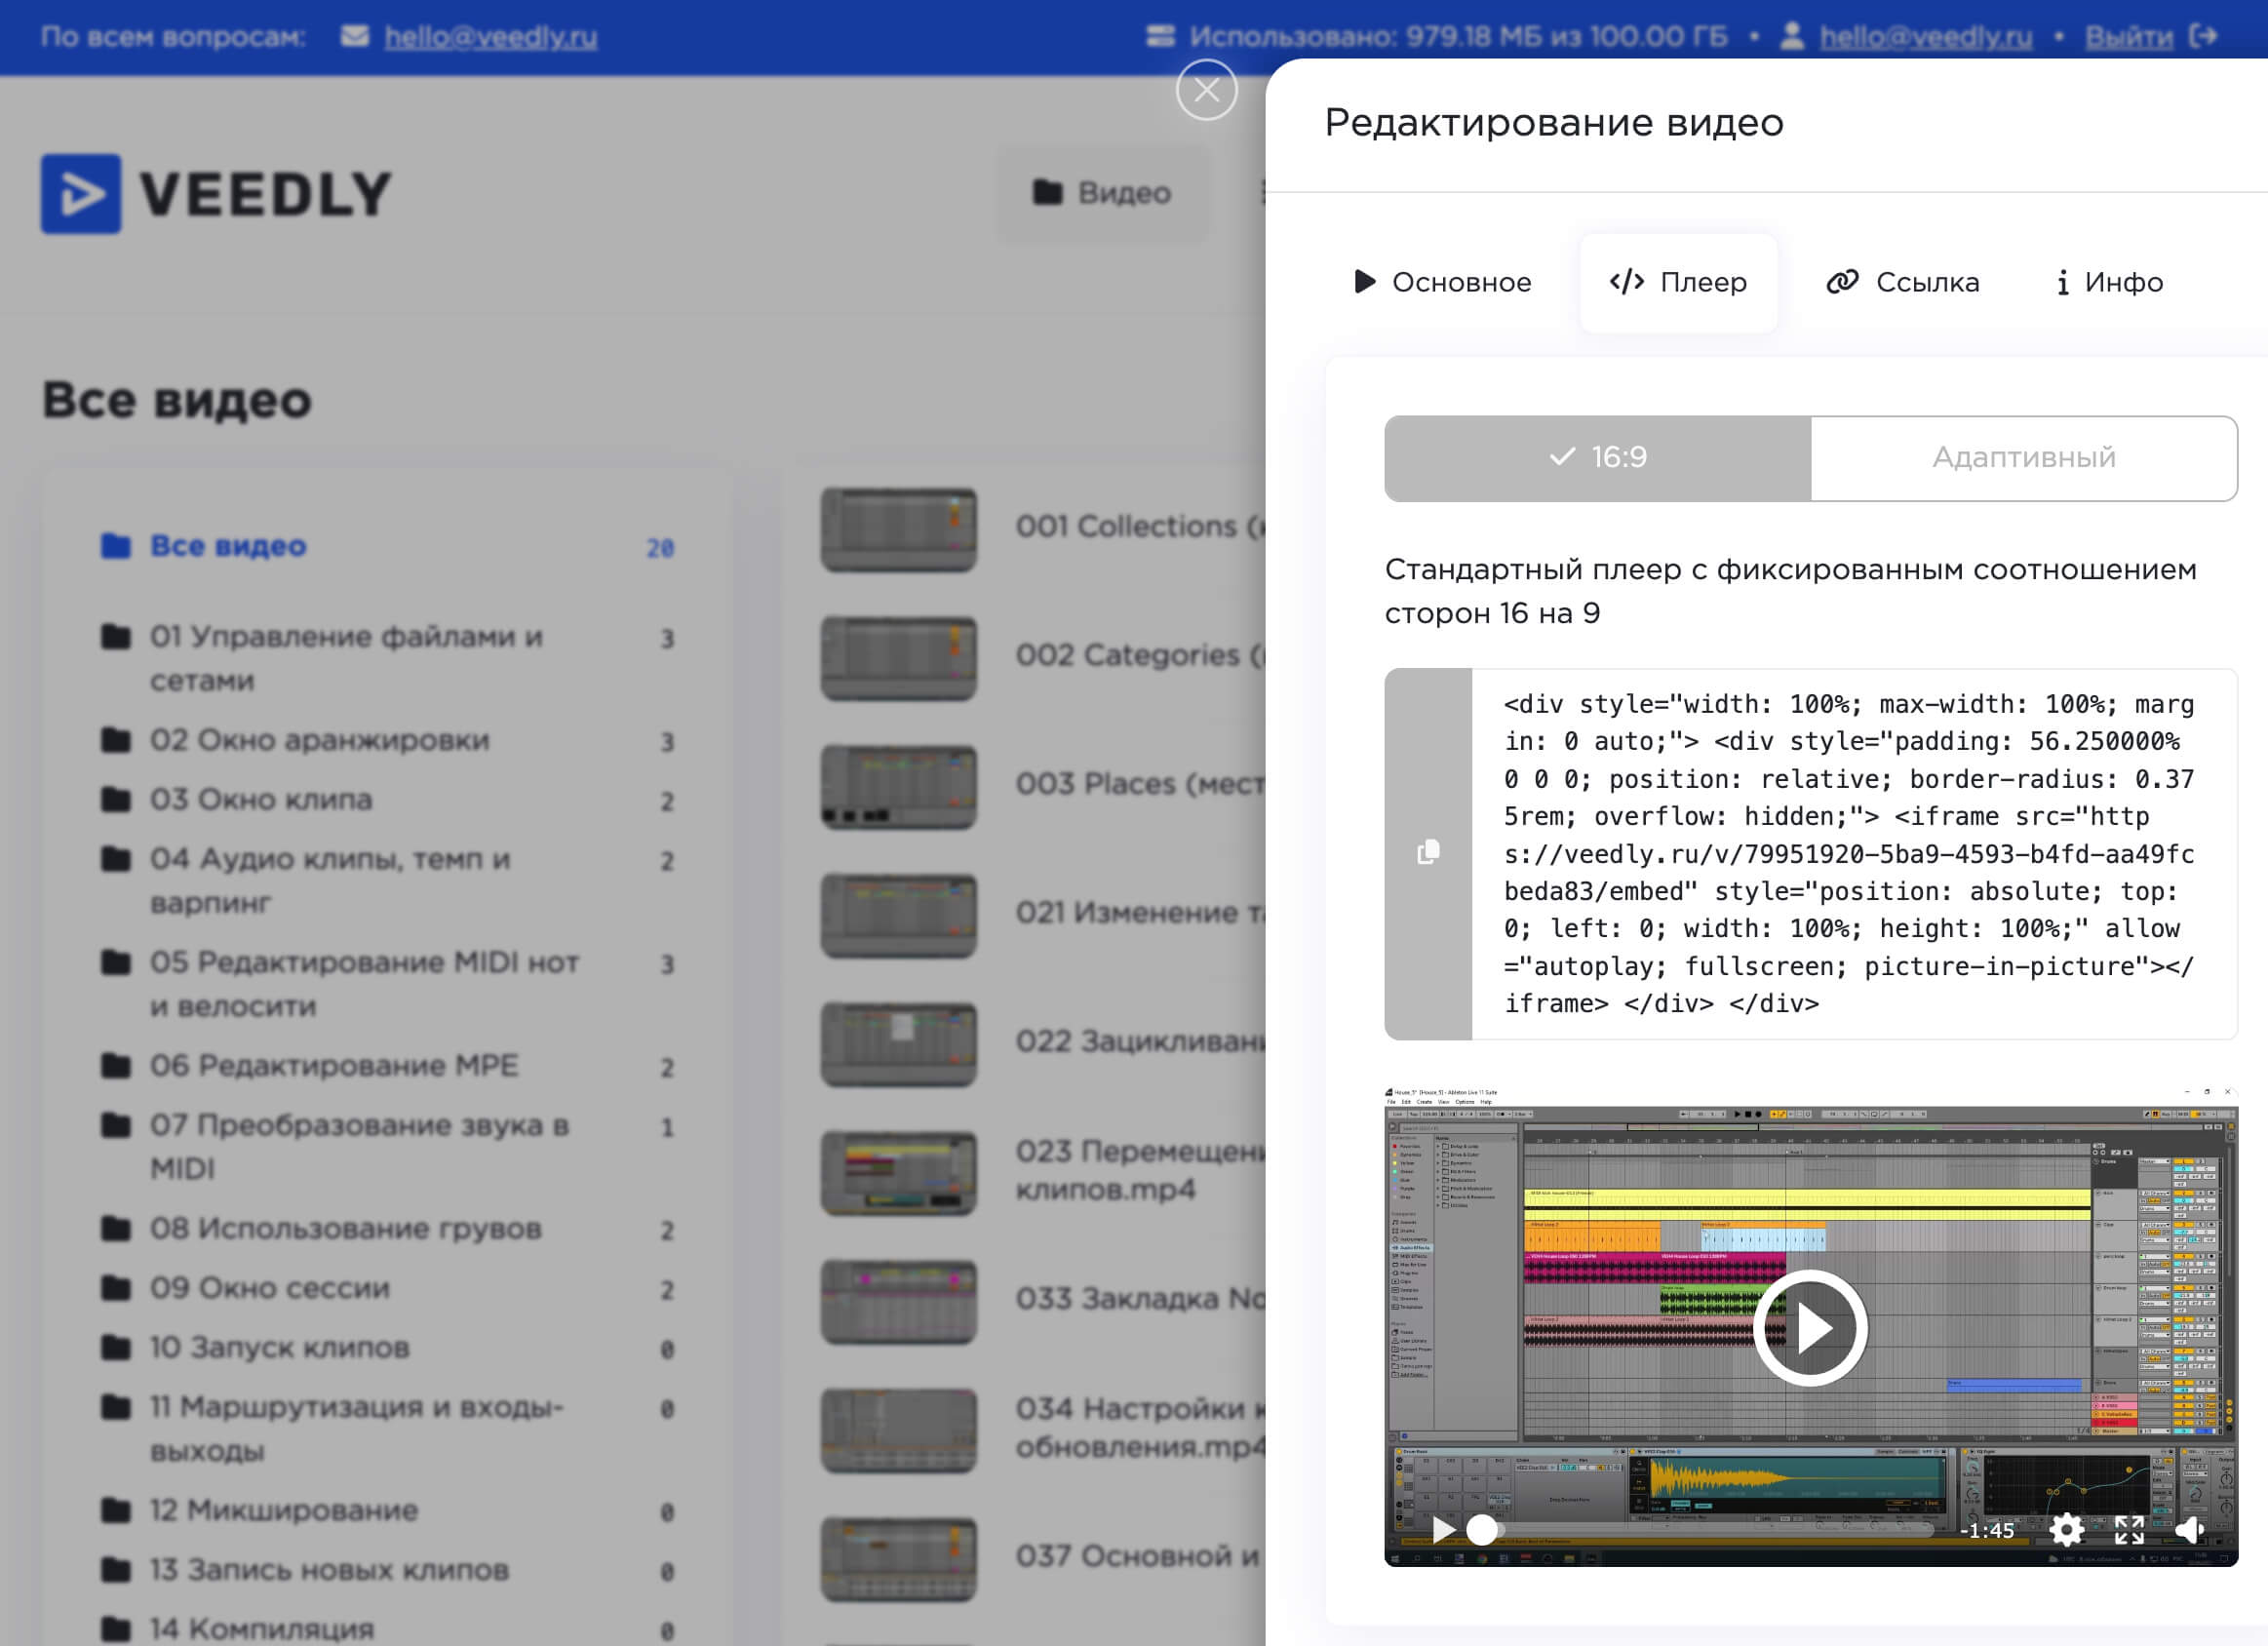Click the folder icon beside Видео
The image size is (2268, 1646).
click(1045, 193)
